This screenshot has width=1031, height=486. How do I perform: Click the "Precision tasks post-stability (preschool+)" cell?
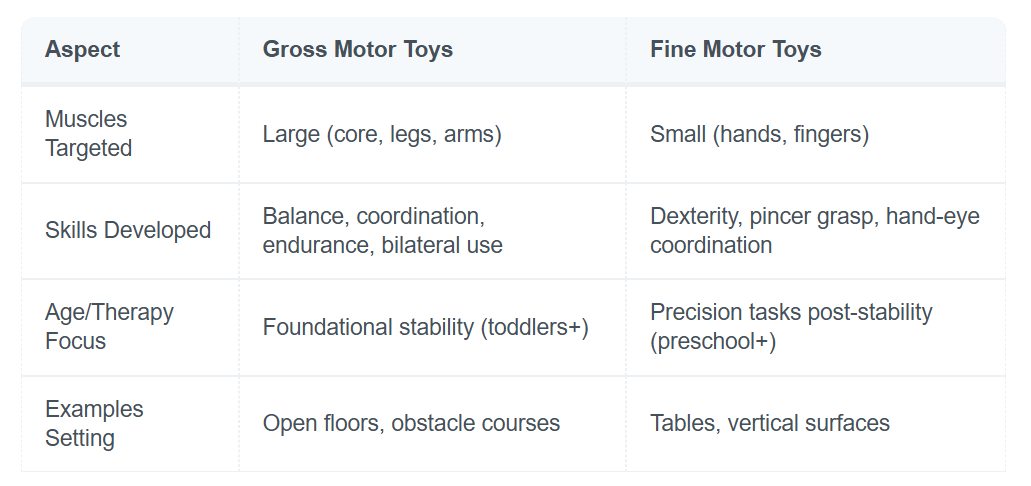[790, 327]
